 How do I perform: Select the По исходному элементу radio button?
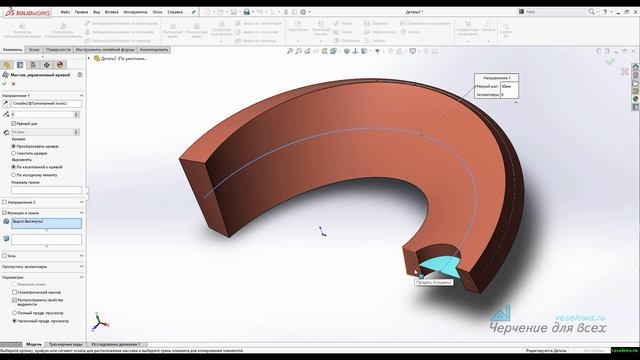tap(13, 175)
